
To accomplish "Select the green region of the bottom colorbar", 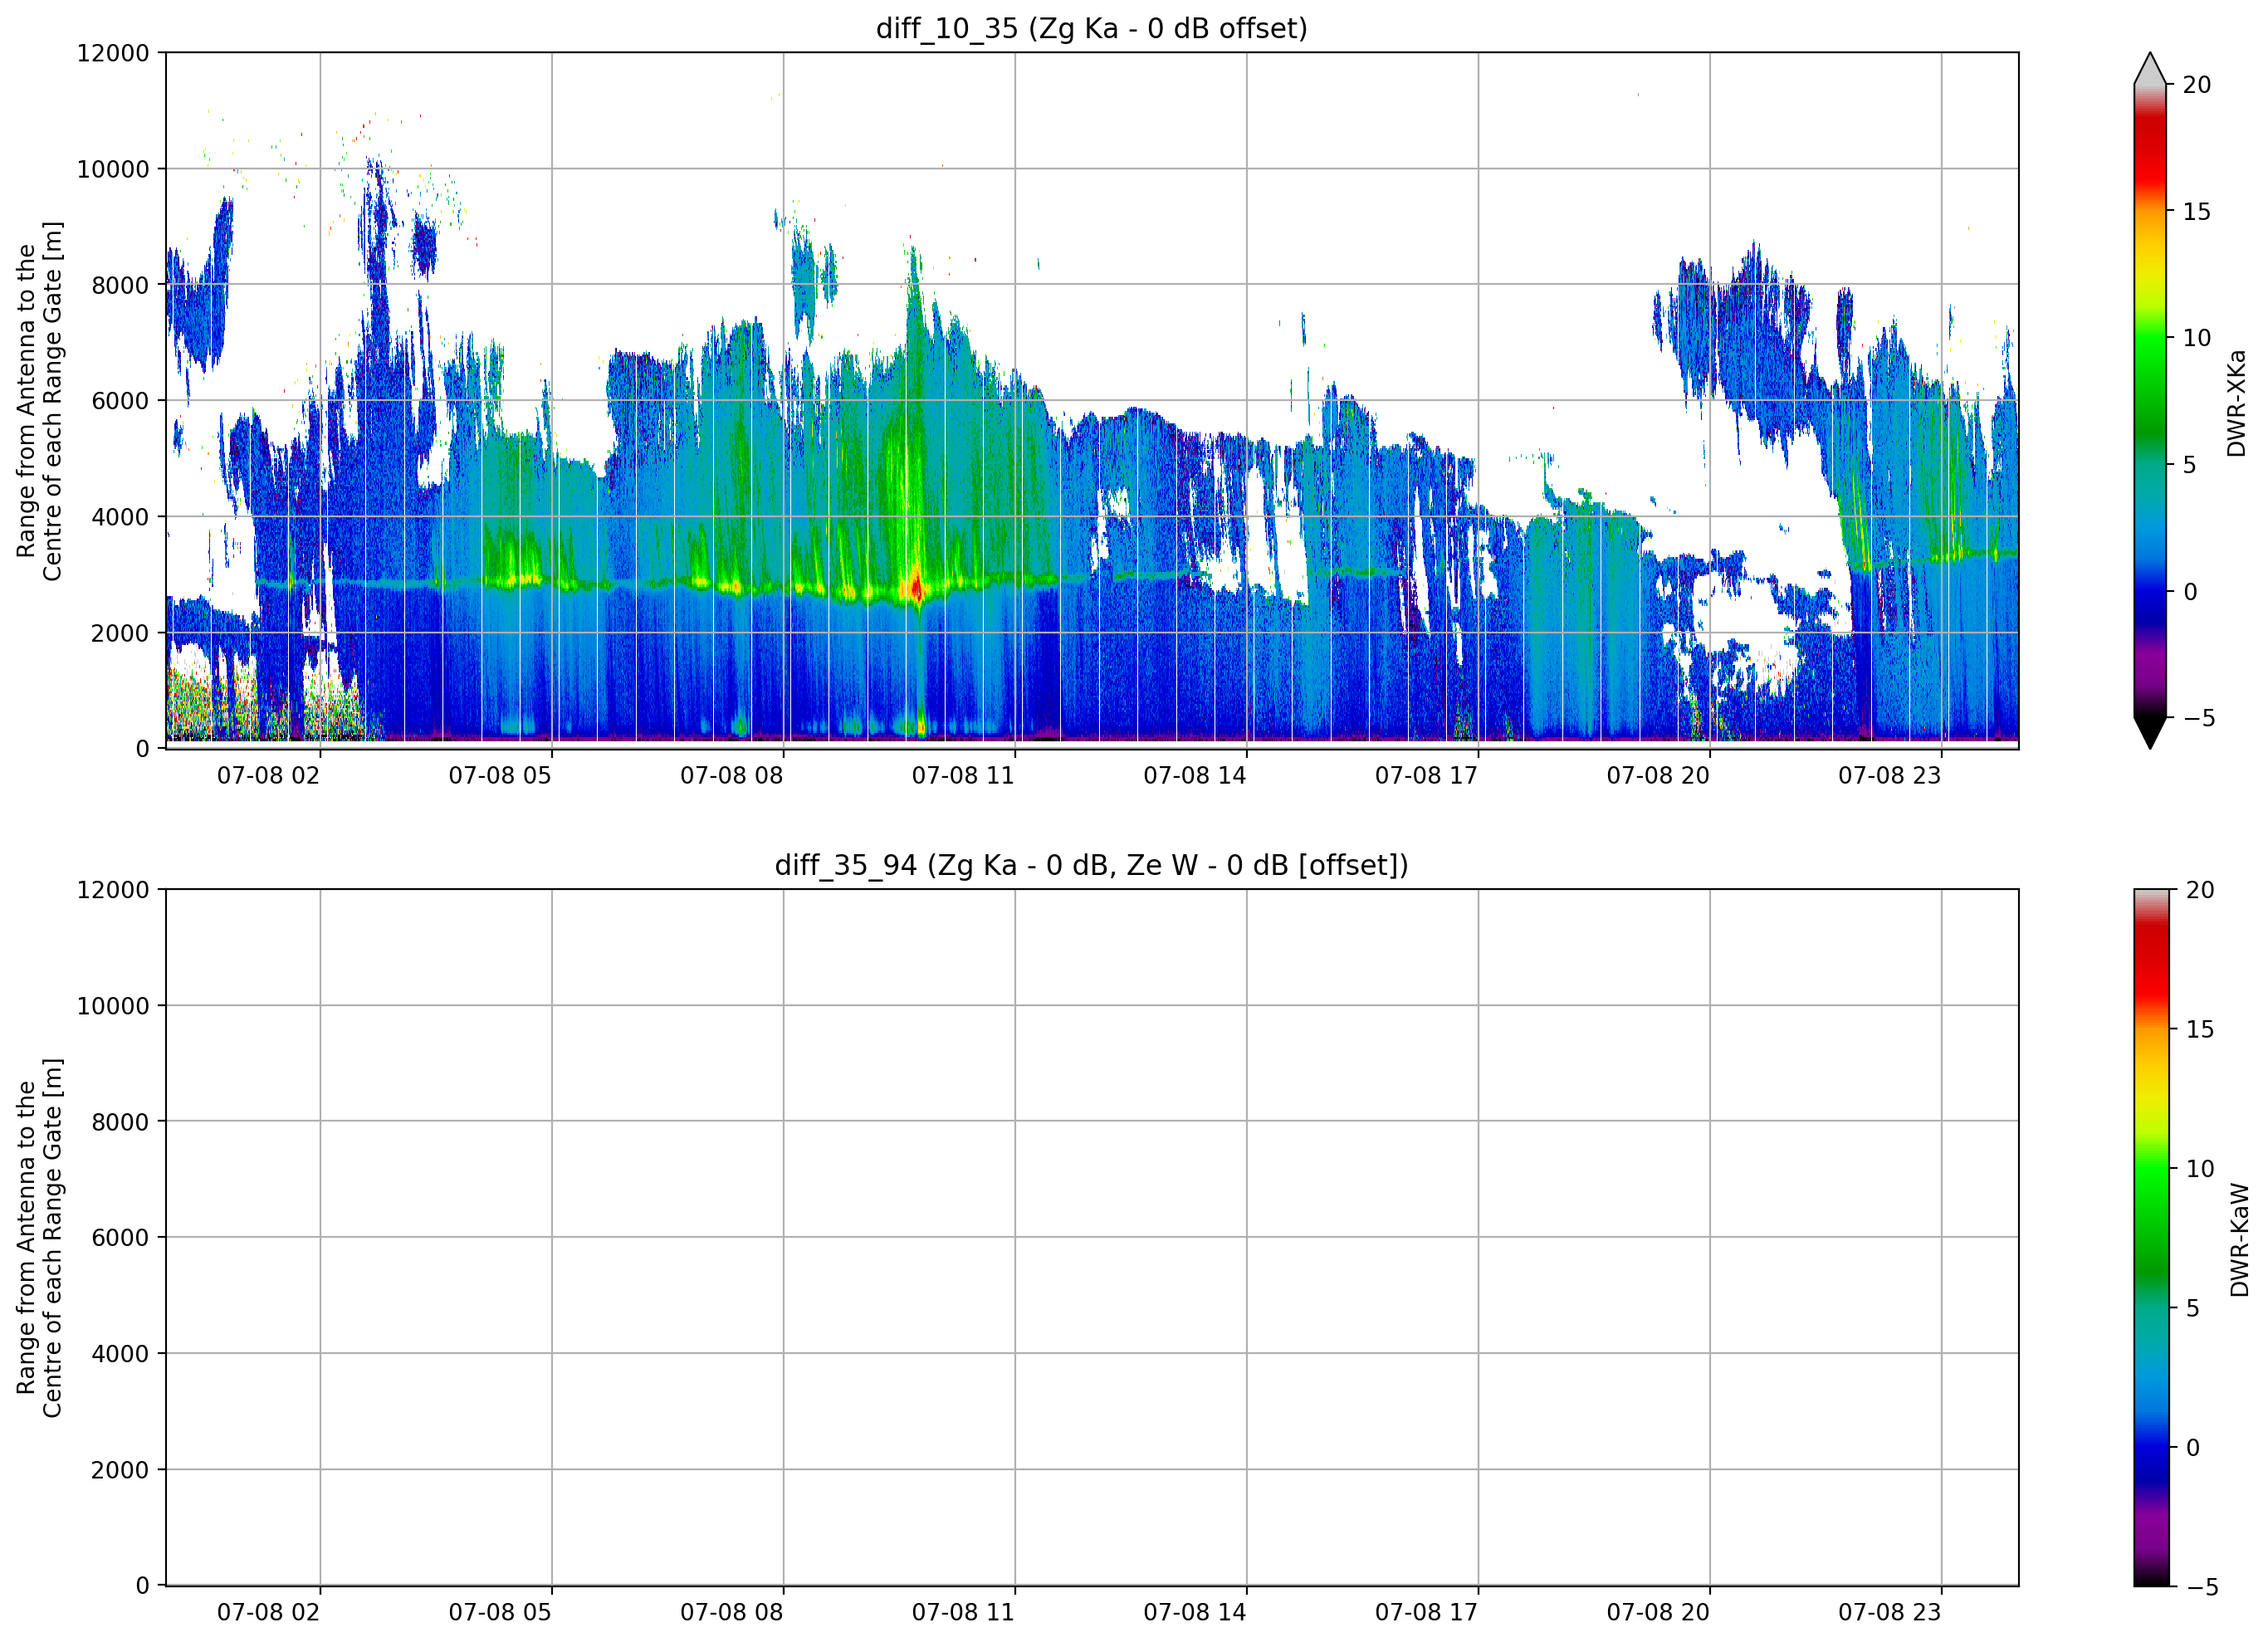I will tap(2151, 1210).
